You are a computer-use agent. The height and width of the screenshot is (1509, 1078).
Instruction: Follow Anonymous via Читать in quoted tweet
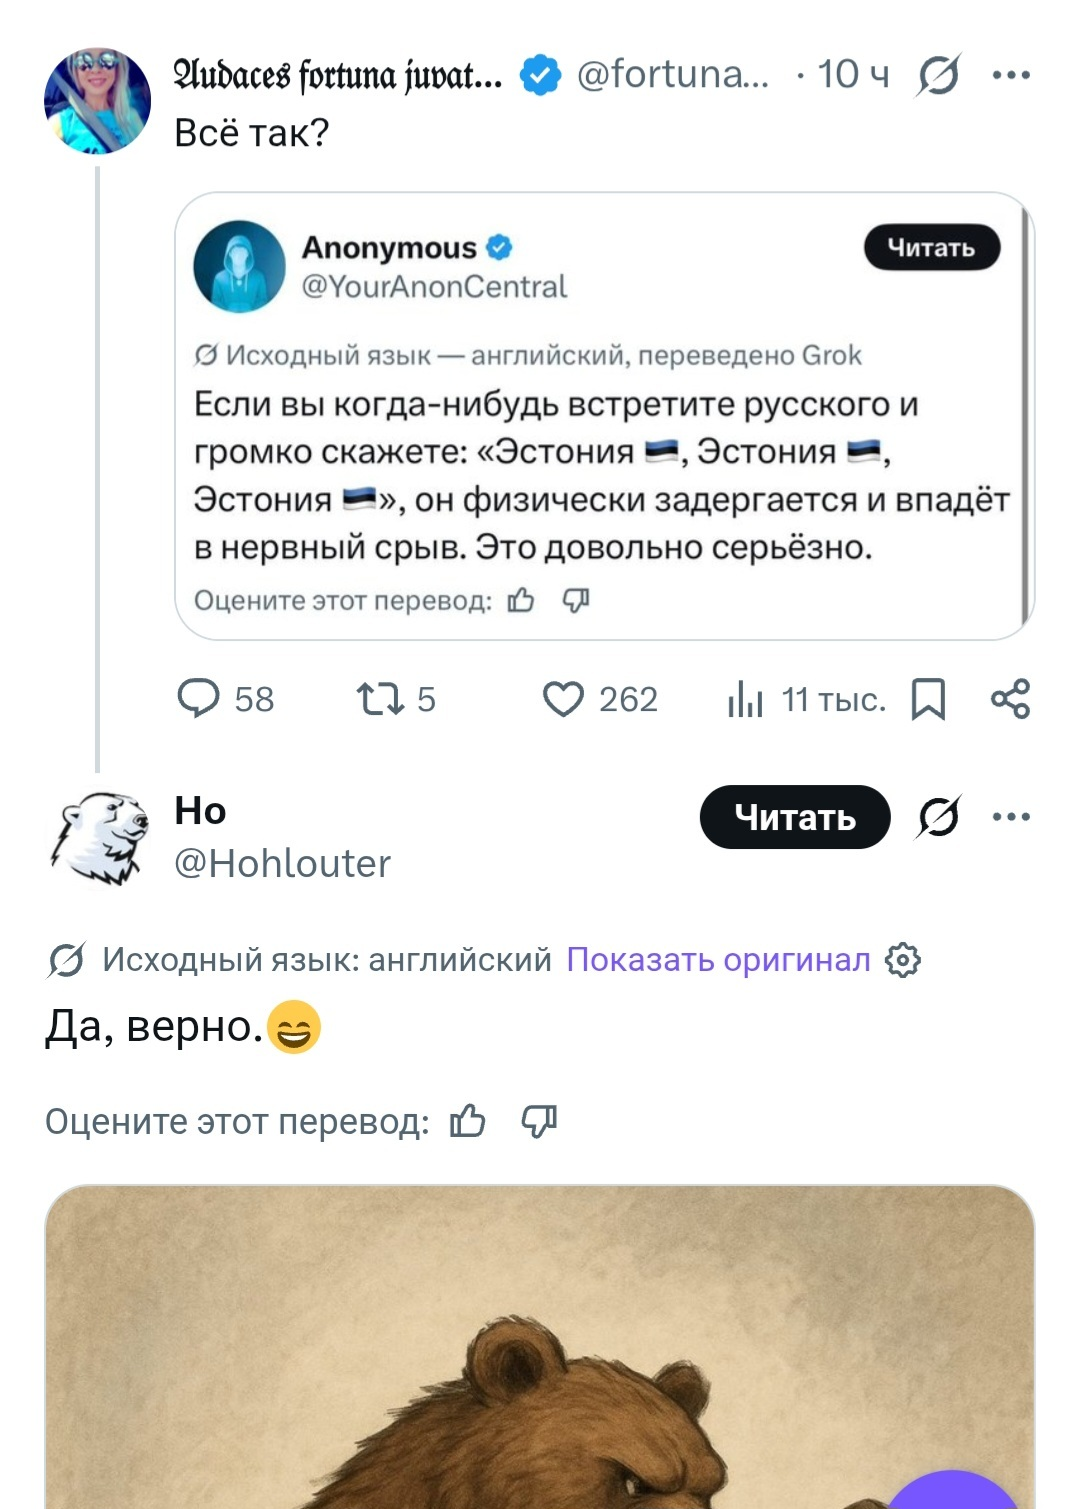coord(932,247)
